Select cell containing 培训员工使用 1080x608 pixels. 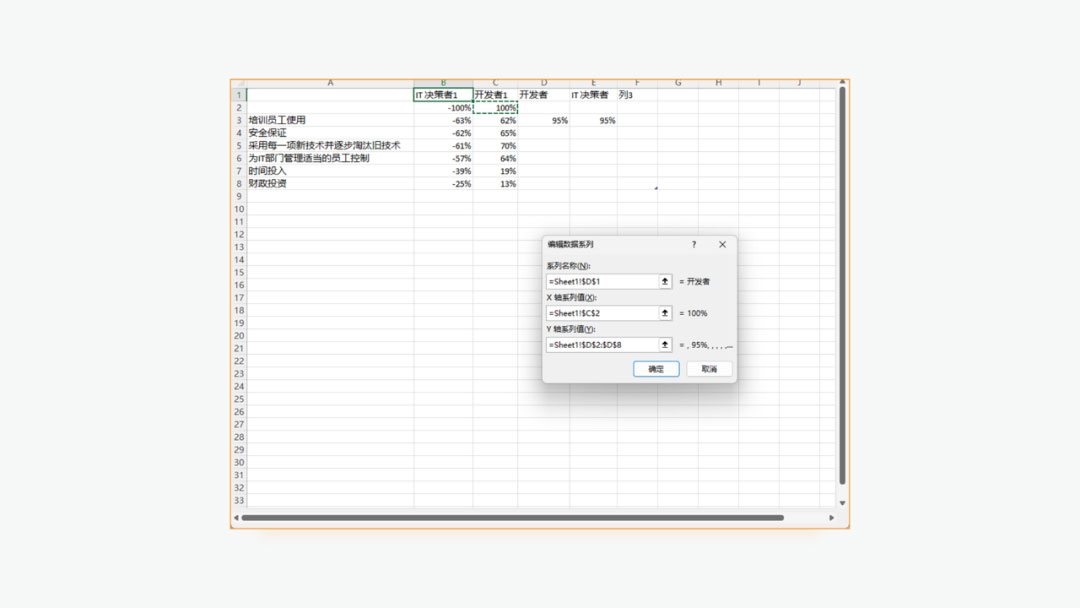(330, 120)
